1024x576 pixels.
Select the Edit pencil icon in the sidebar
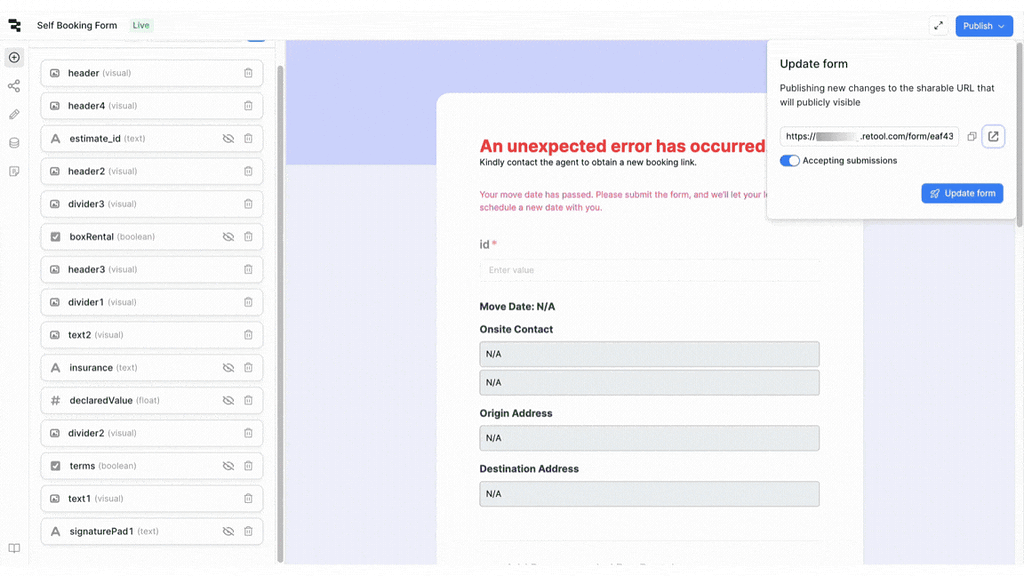click(x=14, y=114)
